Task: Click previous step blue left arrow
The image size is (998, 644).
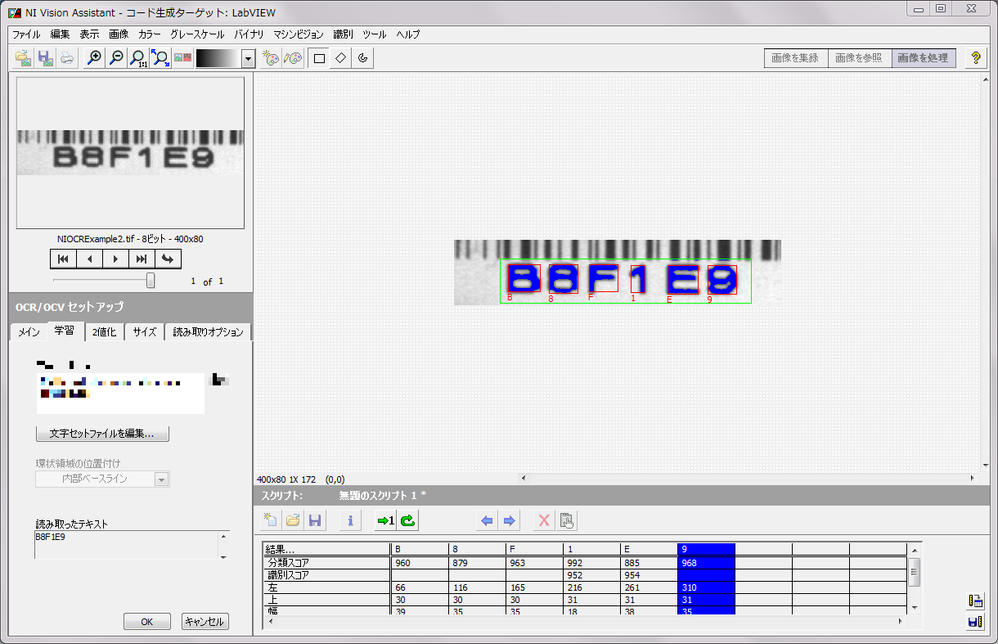Action: point(487,521)
